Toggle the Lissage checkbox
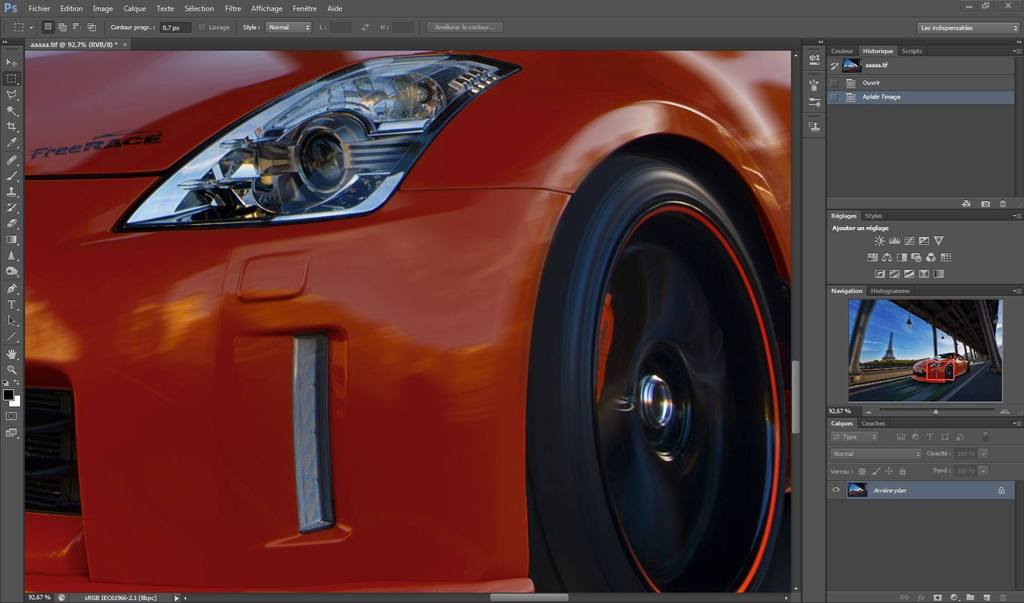This screenshot has height=603, width=1024. click(203, 27)
